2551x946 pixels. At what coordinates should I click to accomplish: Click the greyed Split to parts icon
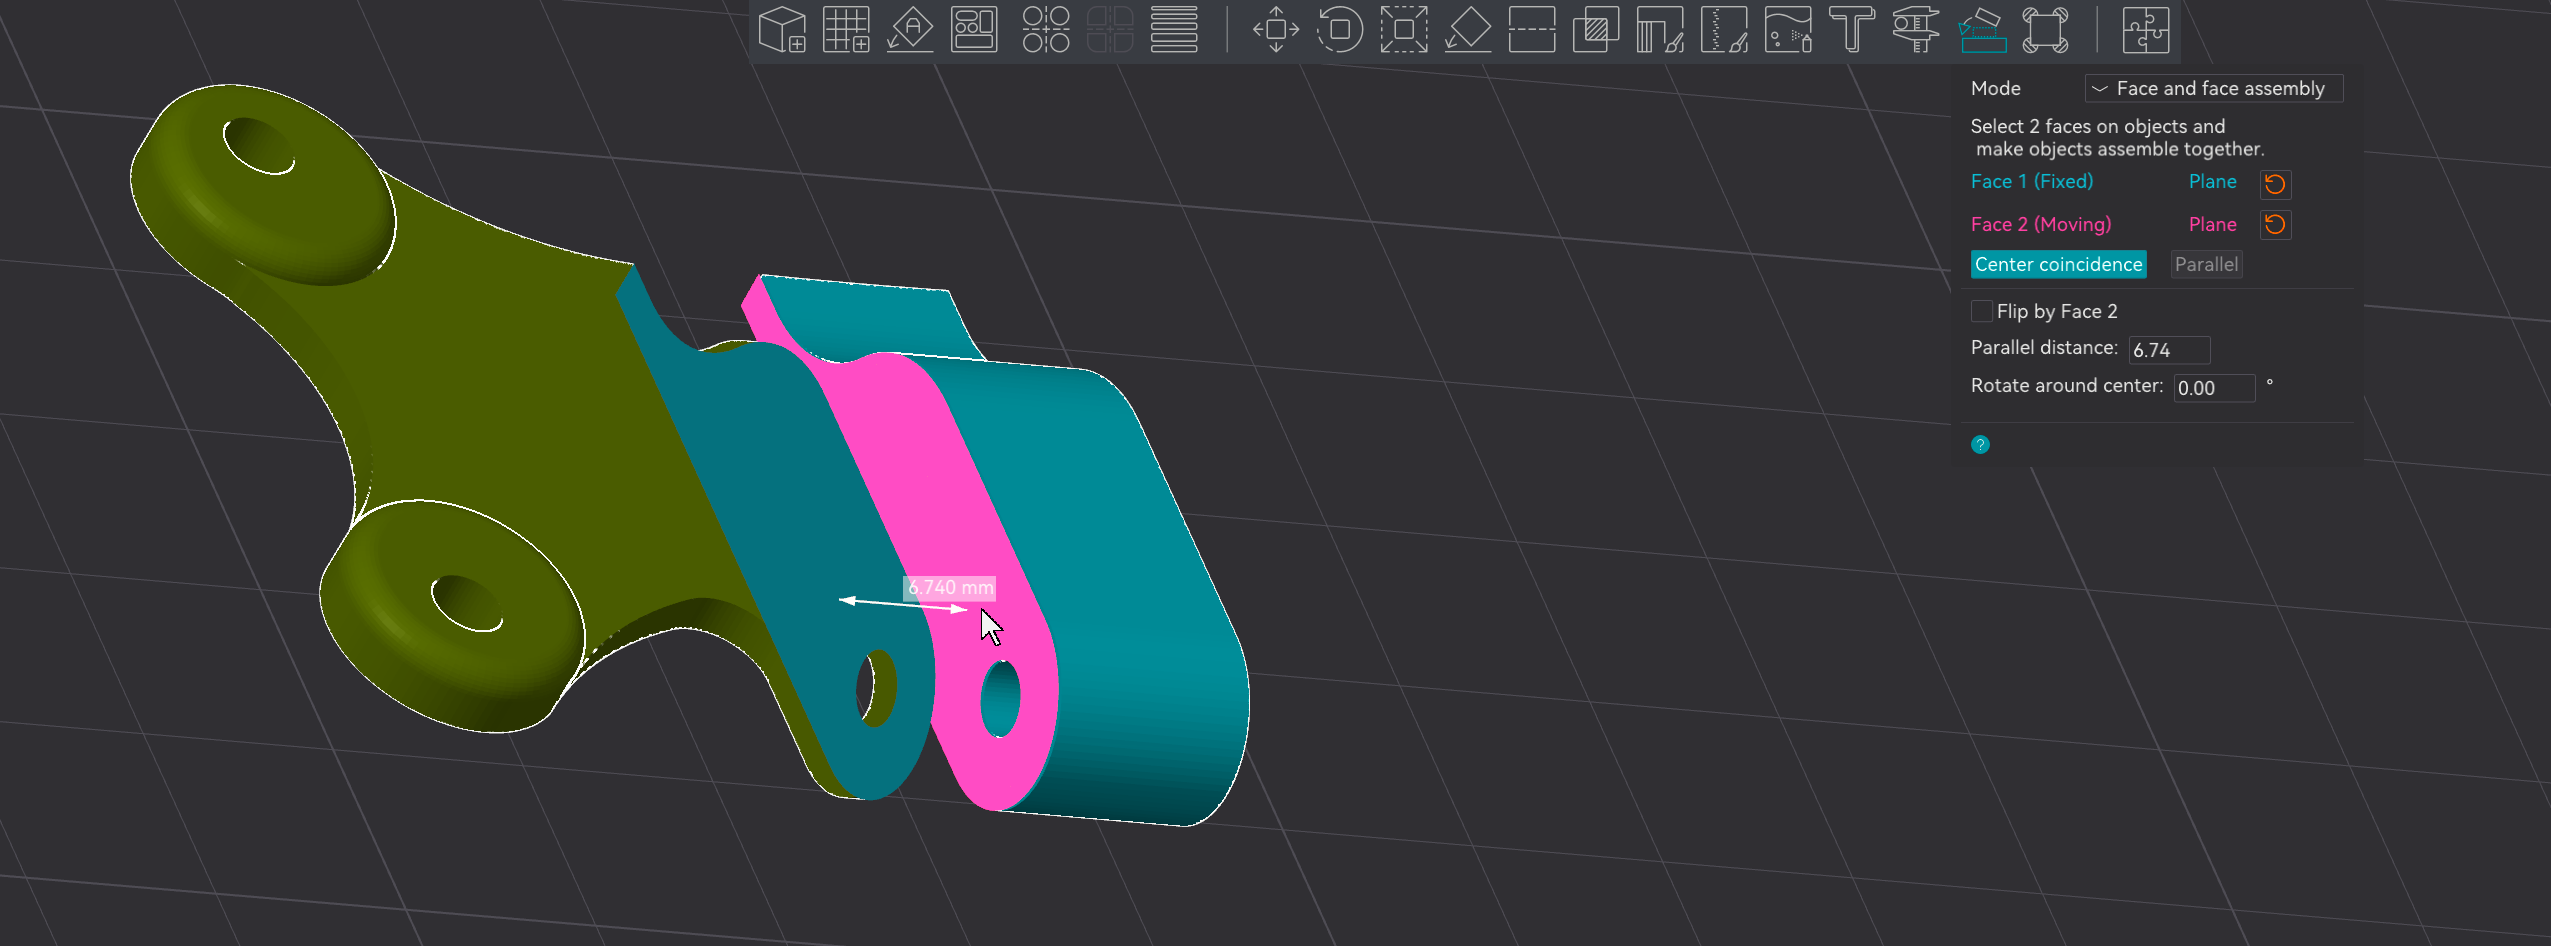click(1110, 29)
